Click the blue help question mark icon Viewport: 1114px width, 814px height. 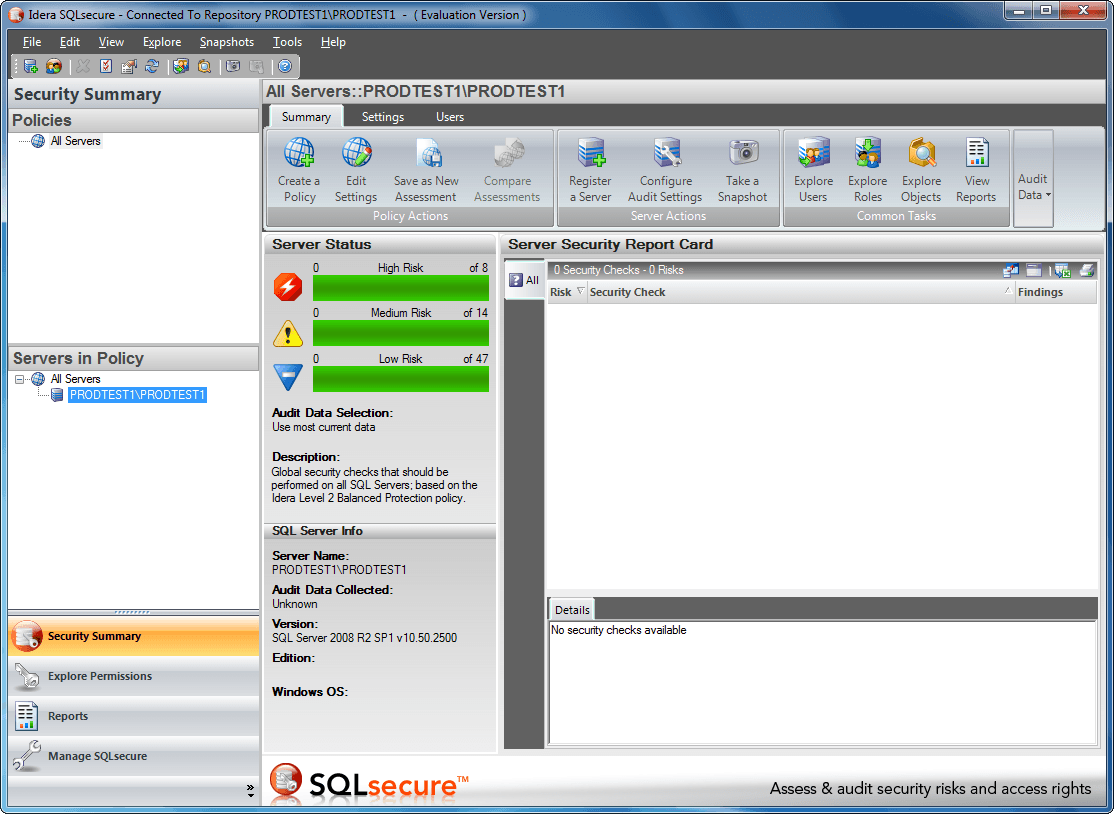(x=285, y=67)
